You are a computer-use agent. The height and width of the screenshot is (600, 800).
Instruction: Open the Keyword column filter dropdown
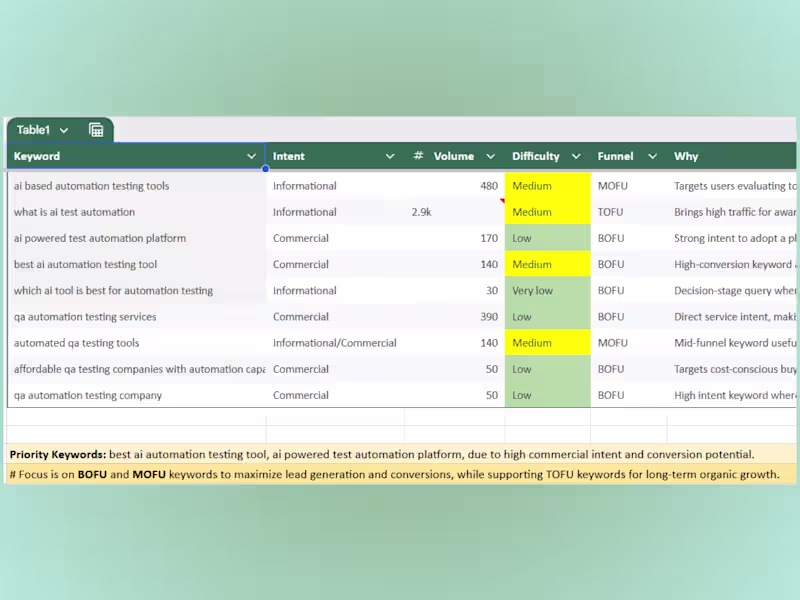coord(252,156)
